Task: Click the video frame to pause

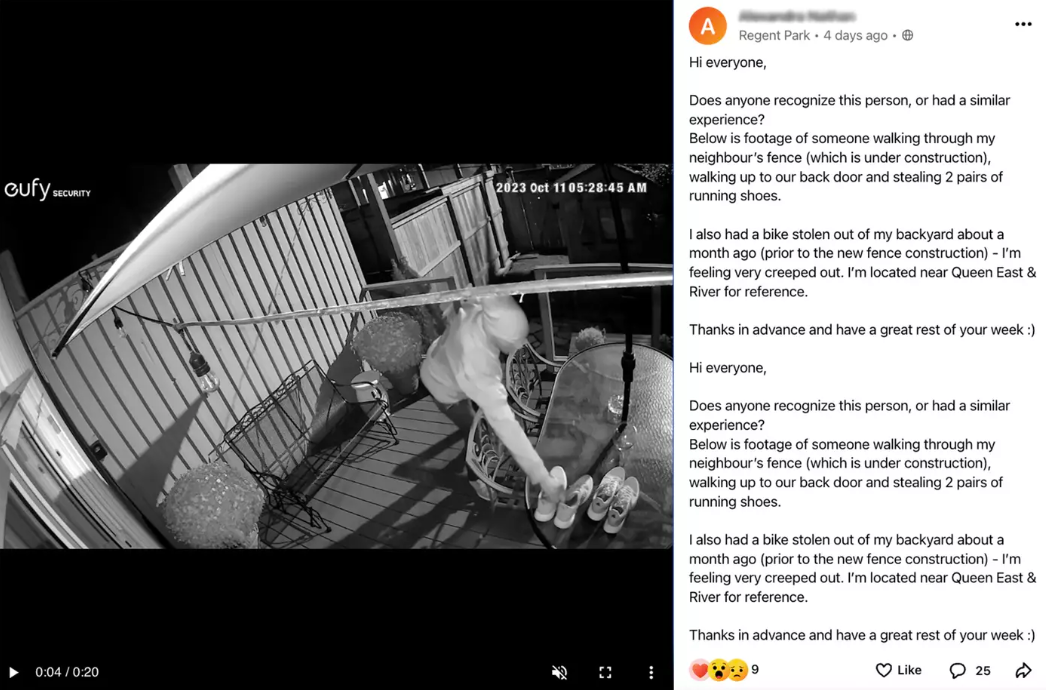Action: click(x=336, y=356)
